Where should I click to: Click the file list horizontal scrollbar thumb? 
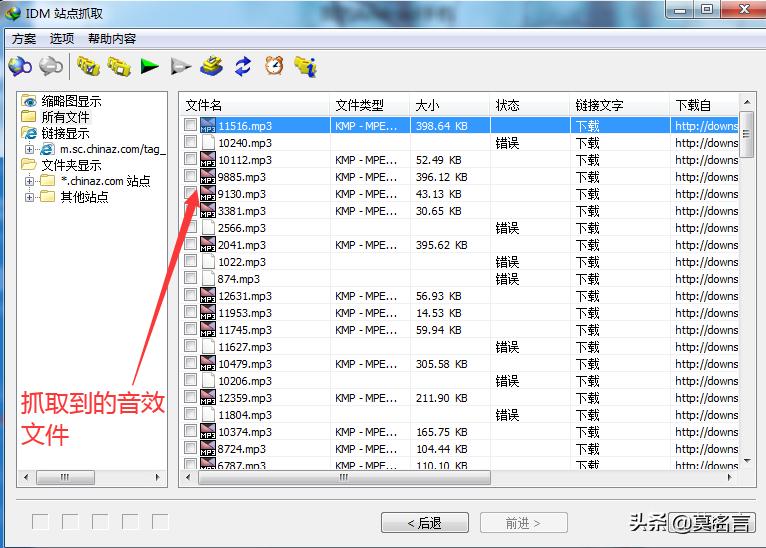tap(344, 477)
